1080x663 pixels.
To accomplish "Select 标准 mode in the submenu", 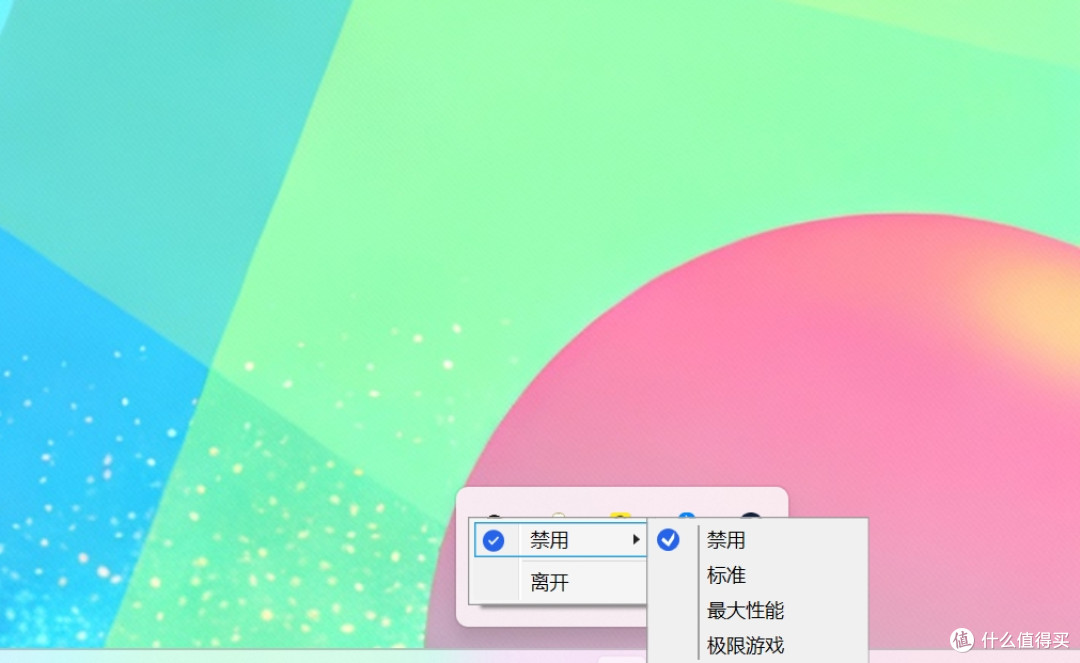I will [757, 575].
